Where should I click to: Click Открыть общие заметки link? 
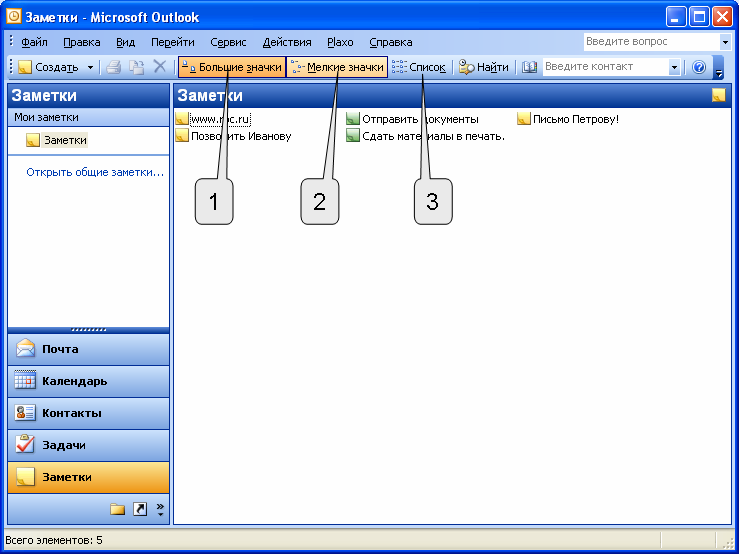95,172
